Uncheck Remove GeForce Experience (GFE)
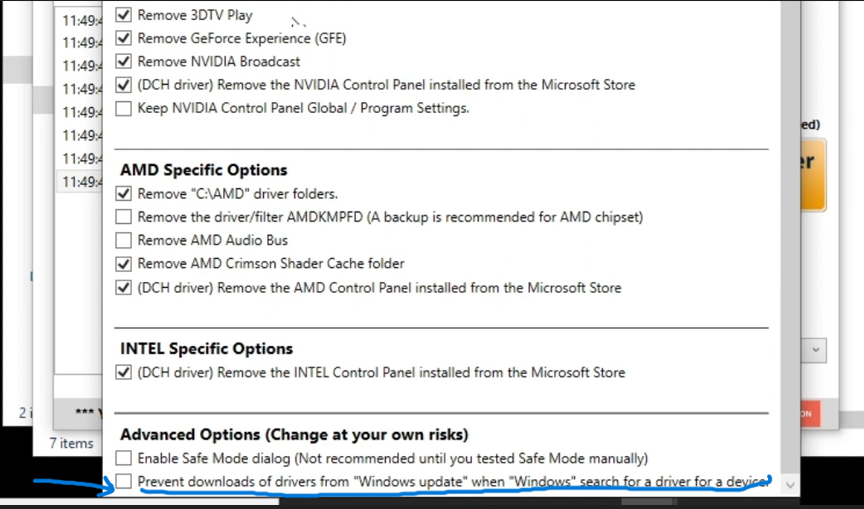 click(123, 38)
